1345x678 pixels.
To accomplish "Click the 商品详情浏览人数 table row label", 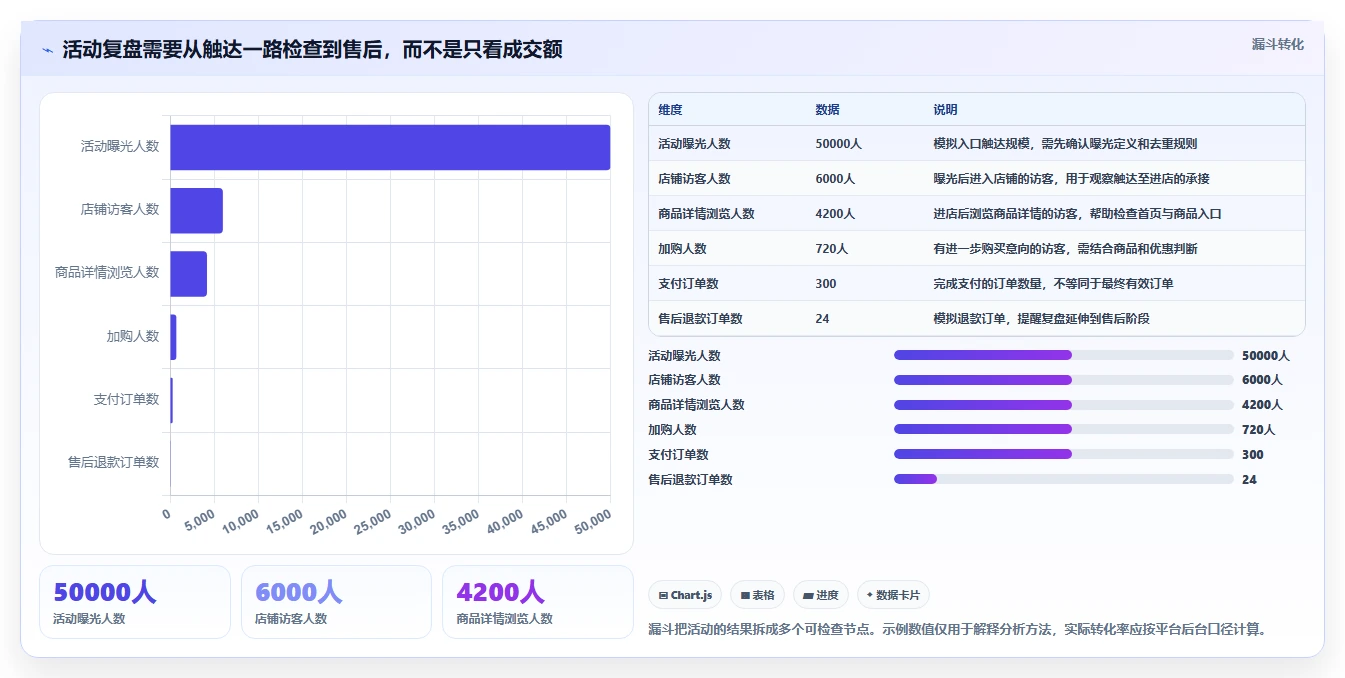I will pyautogui.click(x=706, y=214).
